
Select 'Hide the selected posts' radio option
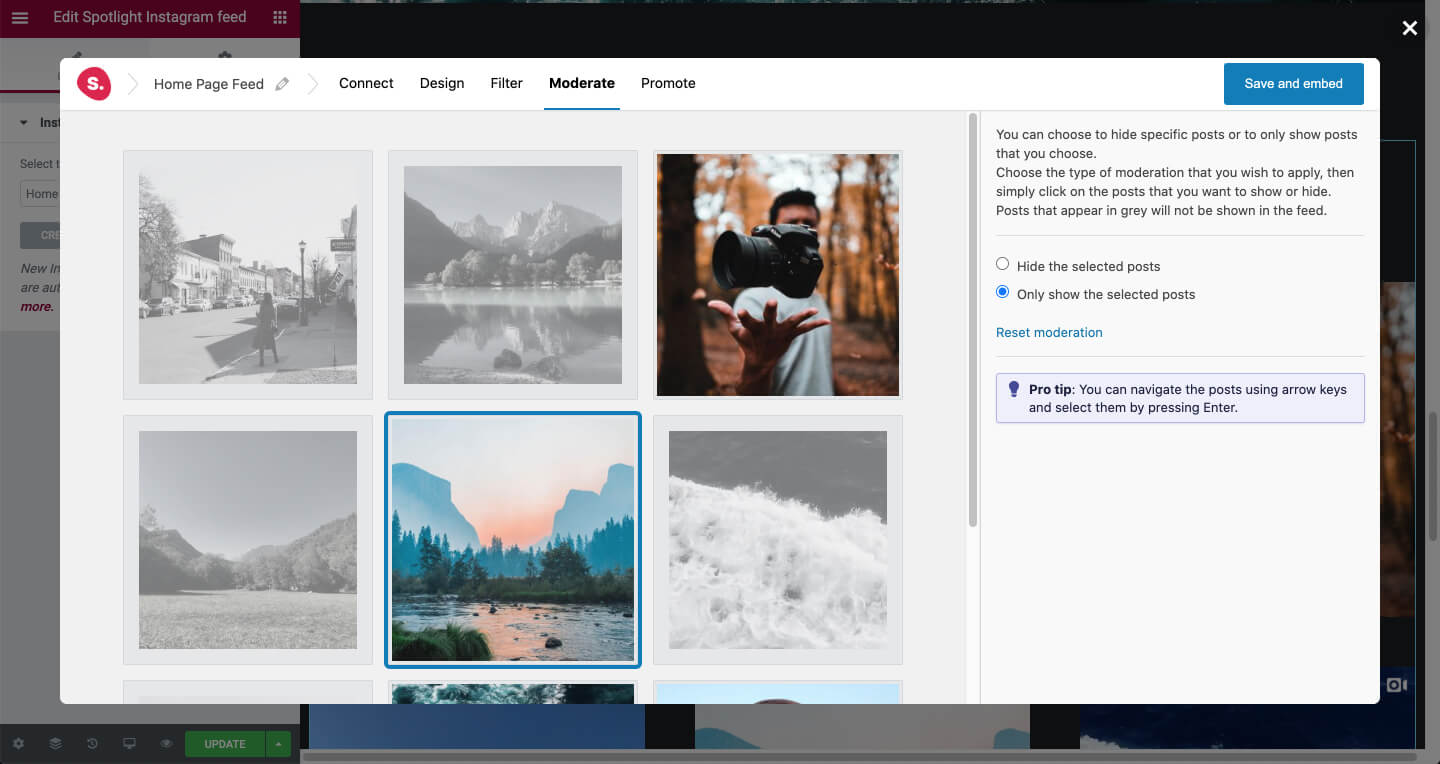1003,265
